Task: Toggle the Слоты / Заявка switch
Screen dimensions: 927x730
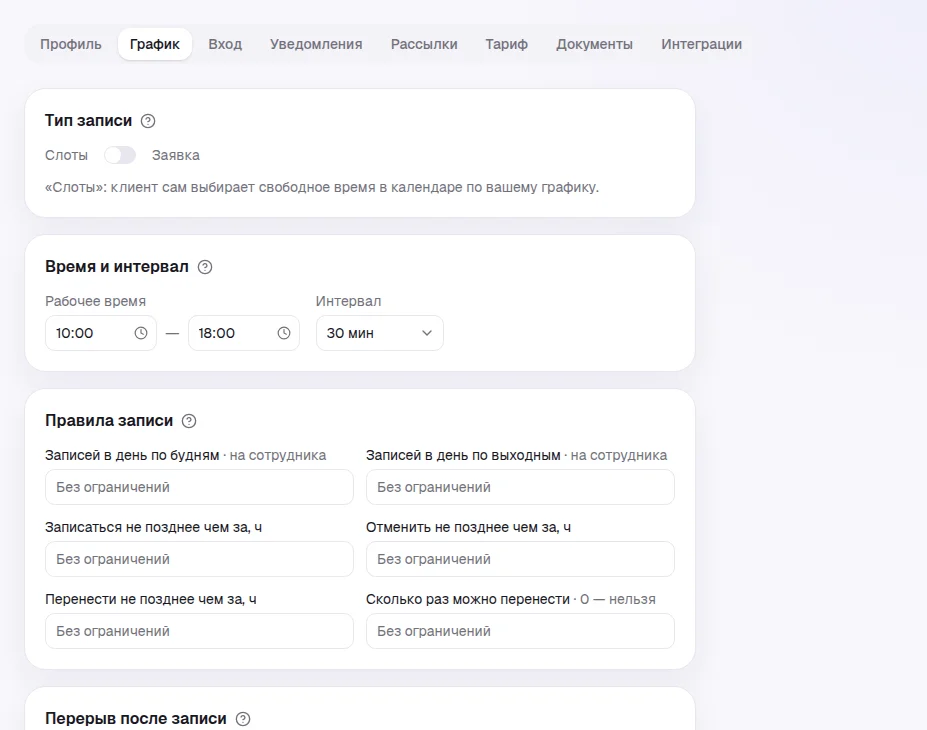Action: [120, 155]
